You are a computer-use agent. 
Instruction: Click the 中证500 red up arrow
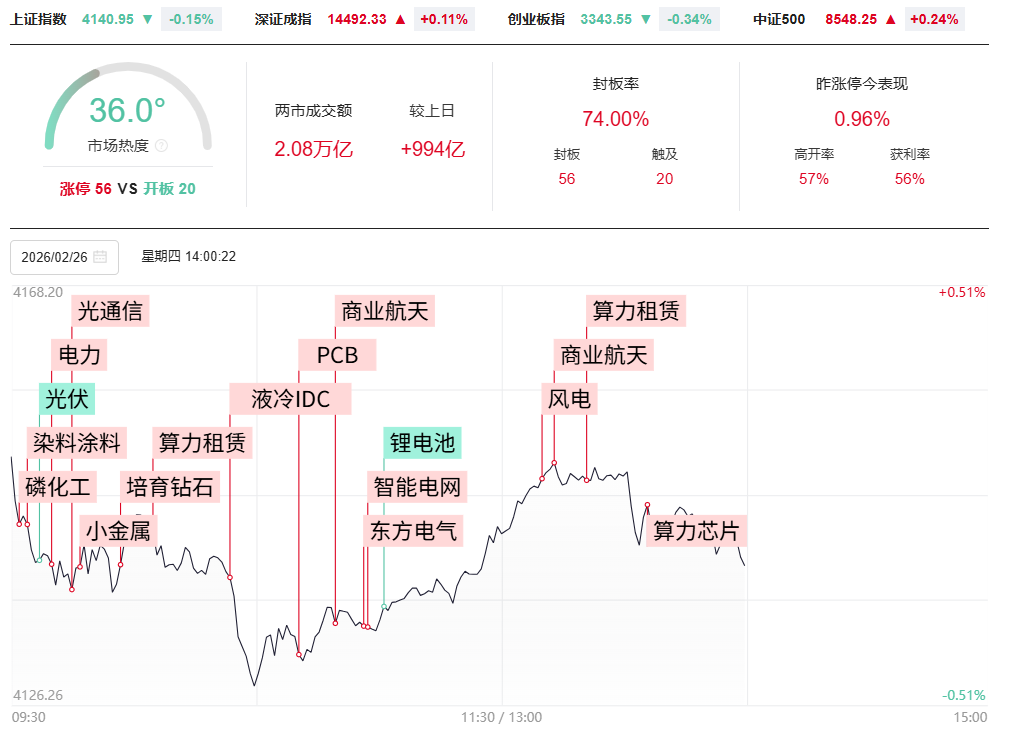point(890,19)
